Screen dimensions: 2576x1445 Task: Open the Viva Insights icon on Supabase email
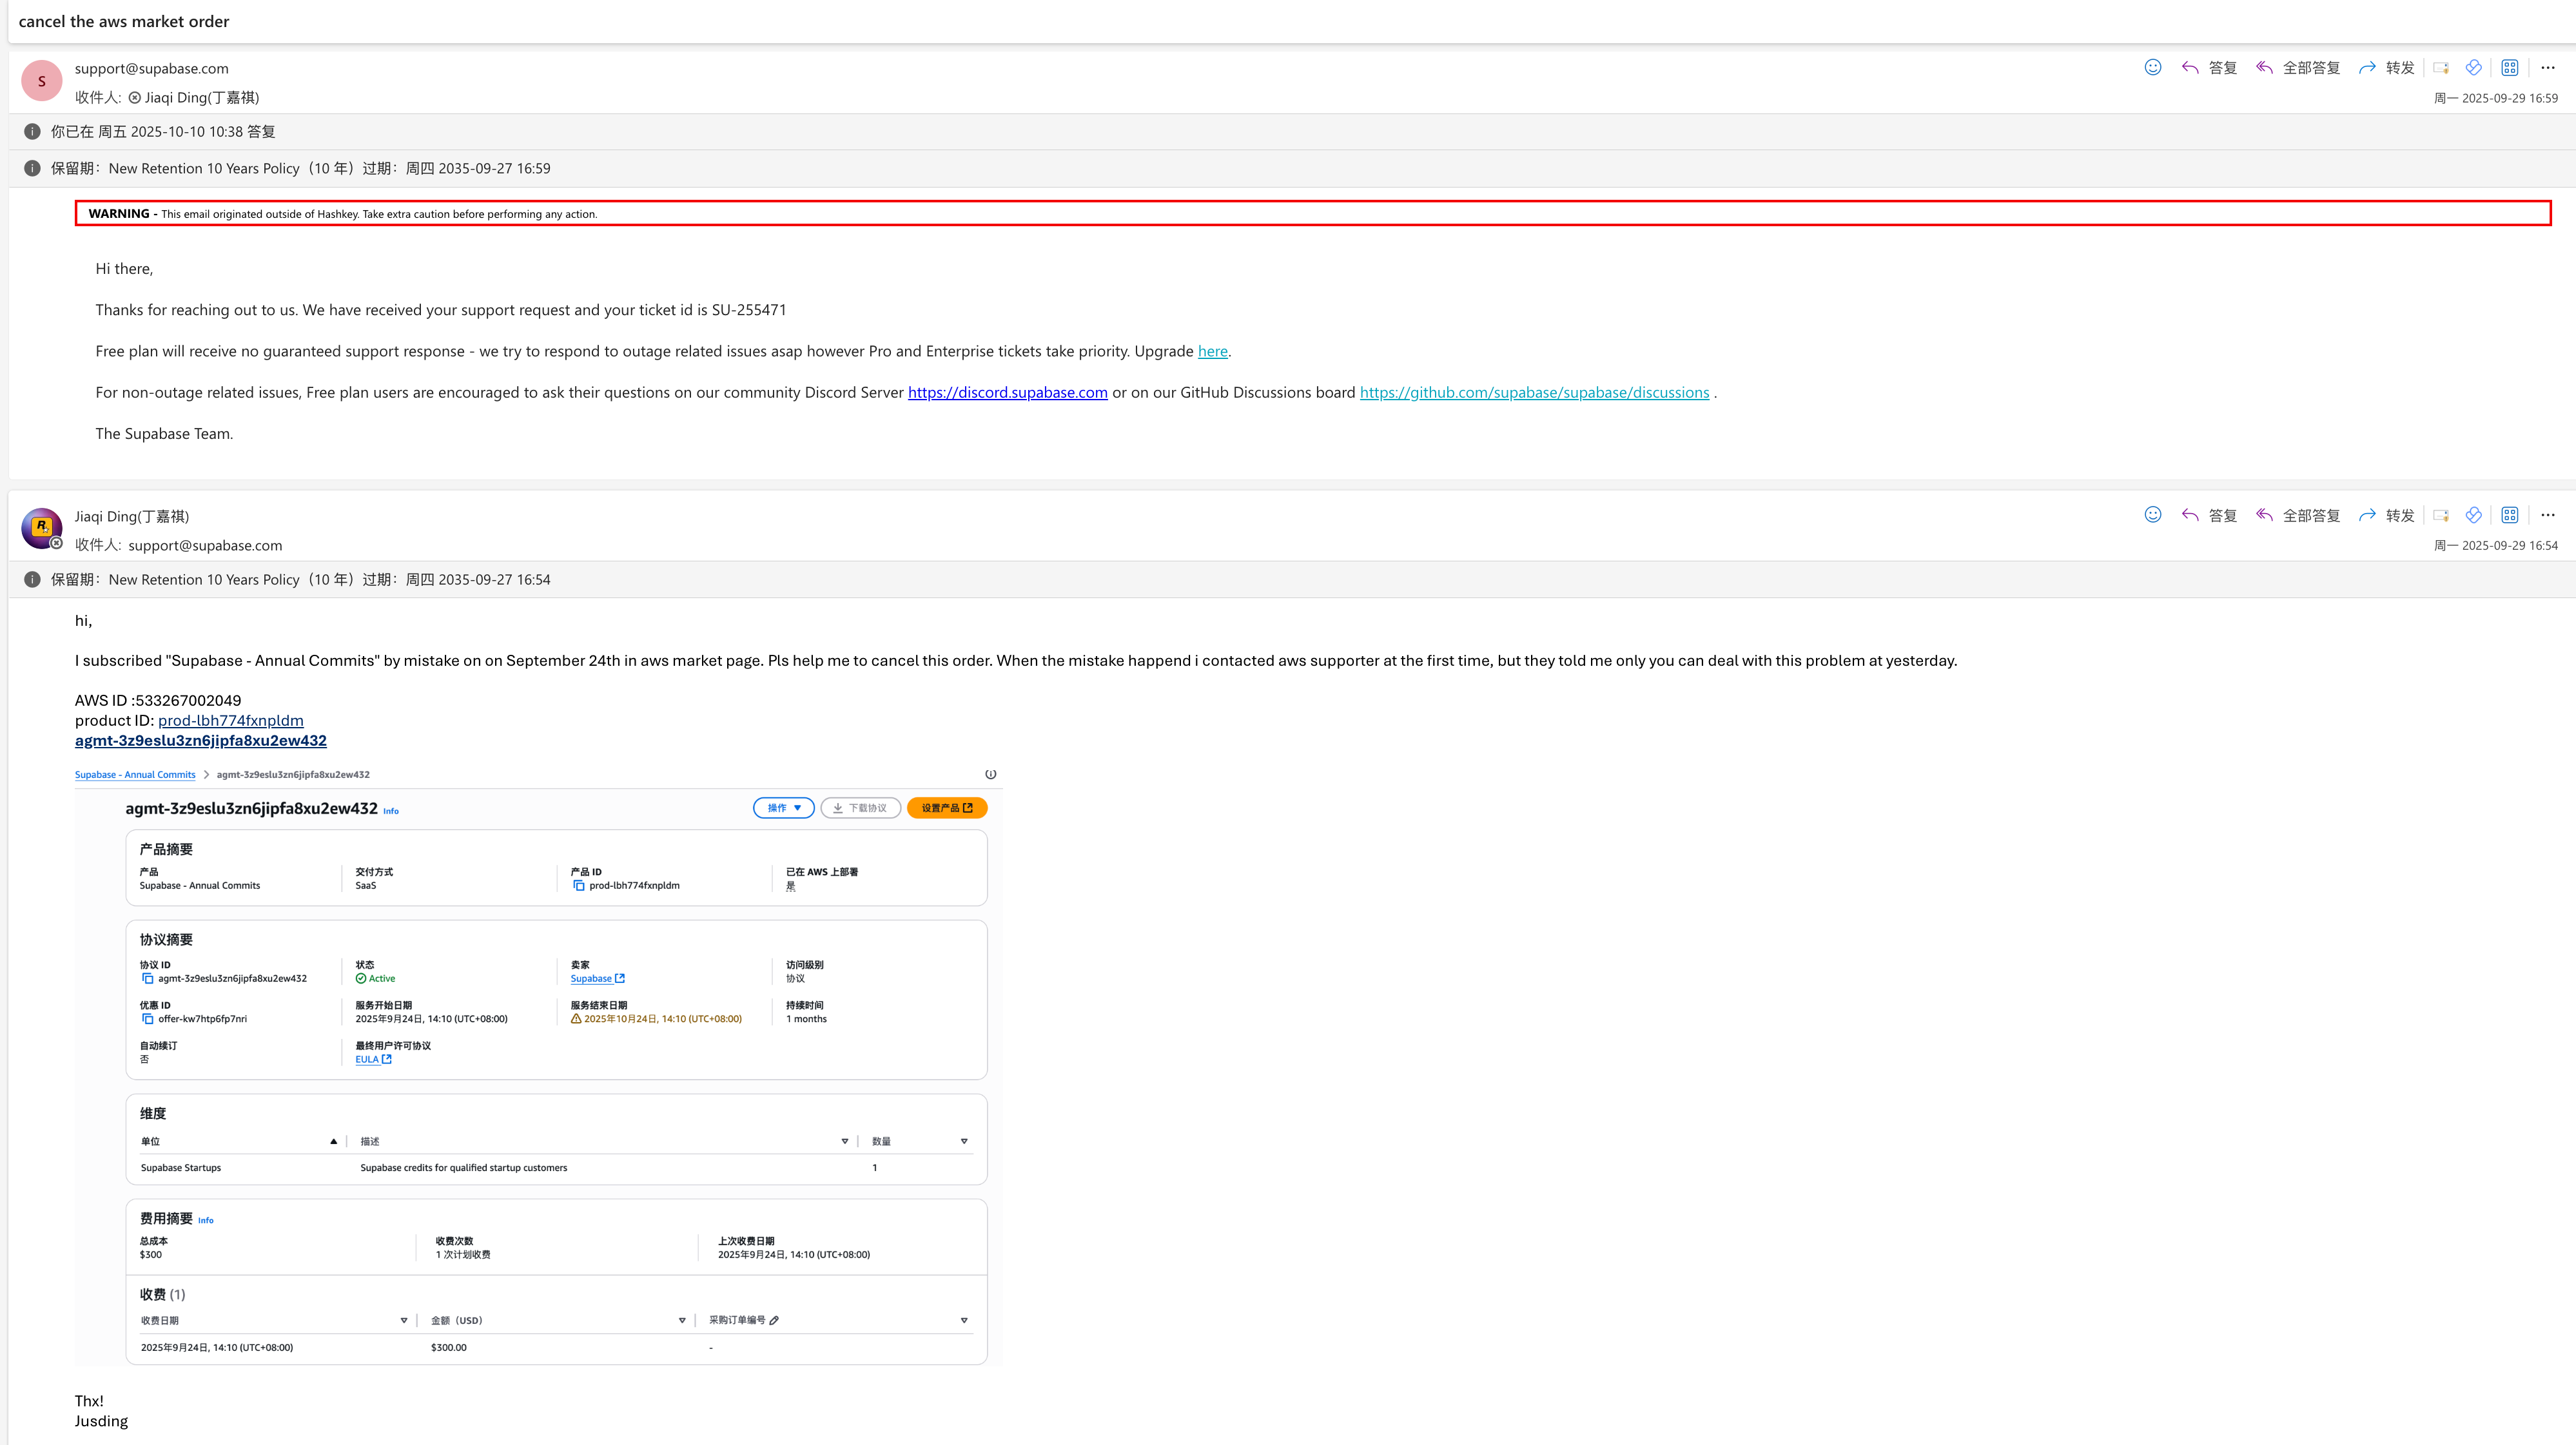tap(2473, 67)
